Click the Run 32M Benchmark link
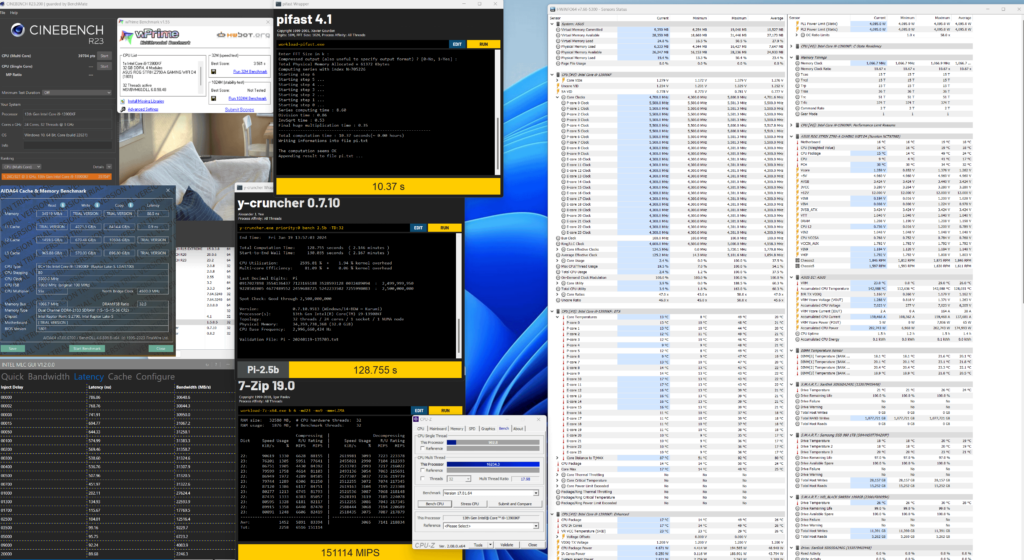The image size is (1024, 560). tap(250, 72)
